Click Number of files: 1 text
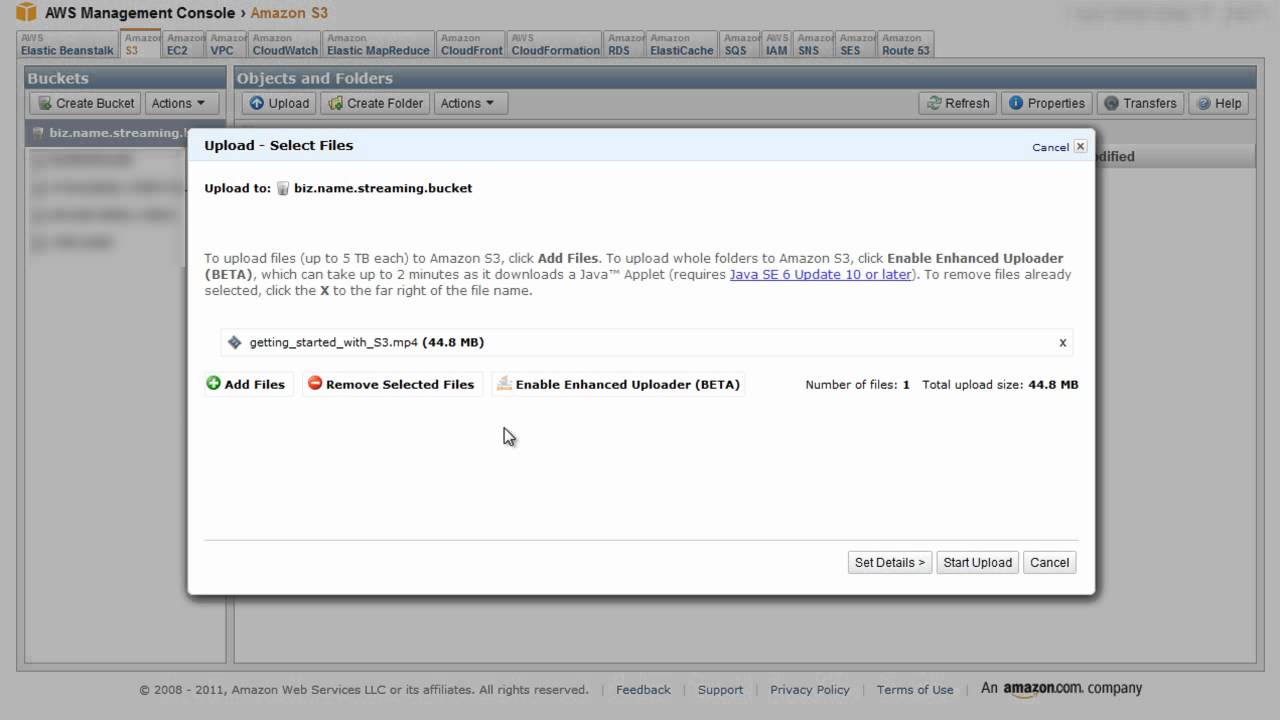1280x720 pixels. pyautogui.click(x=858, y=384)
